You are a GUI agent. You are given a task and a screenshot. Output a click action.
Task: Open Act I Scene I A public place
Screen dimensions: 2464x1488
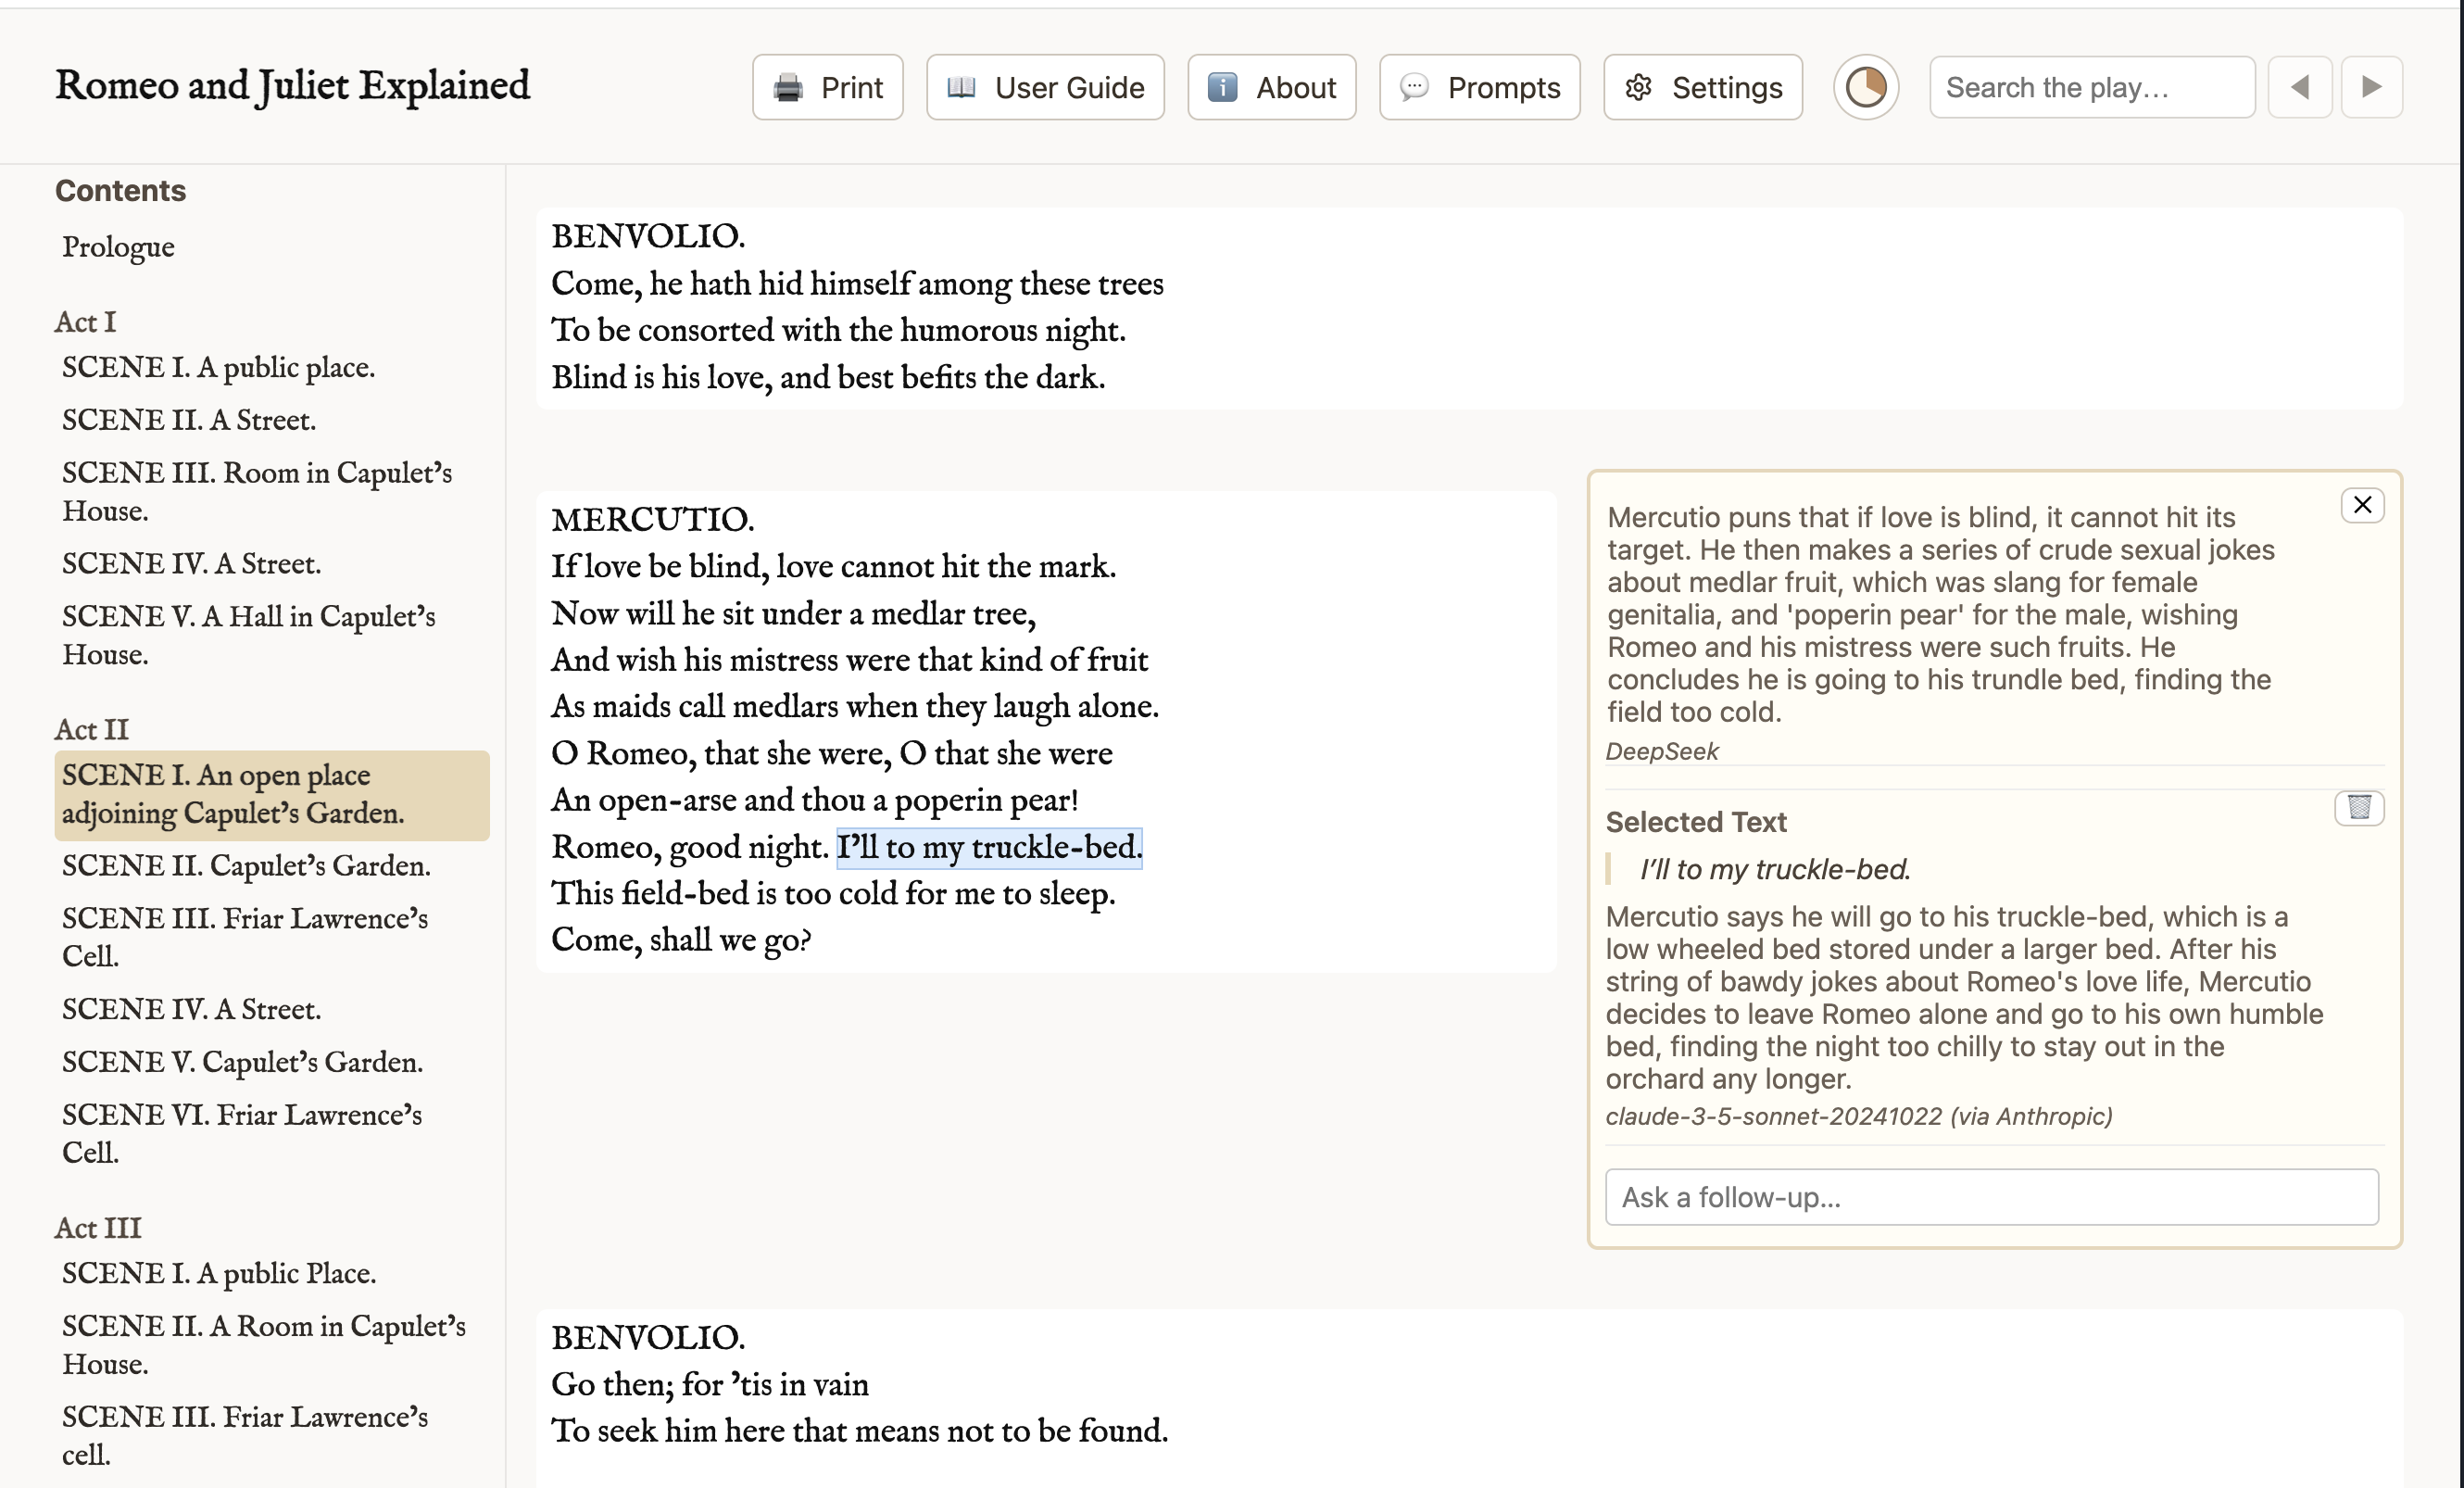(x=218, y=368)
